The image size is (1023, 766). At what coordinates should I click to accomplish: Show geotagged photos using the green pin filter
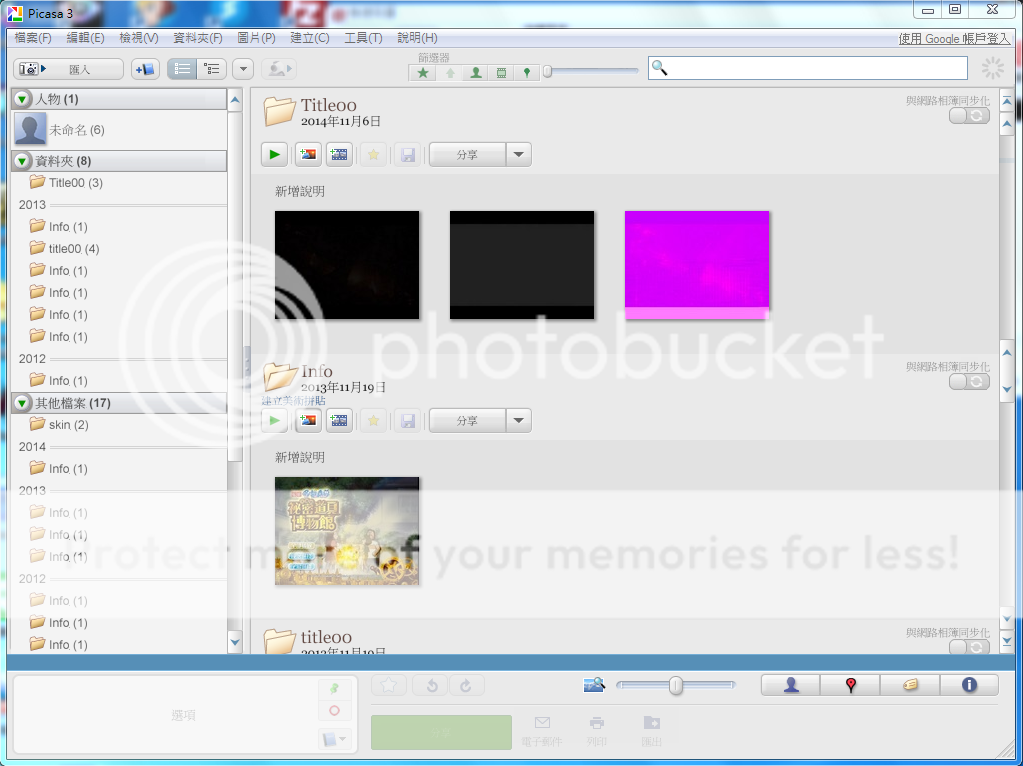coord(525,71)
